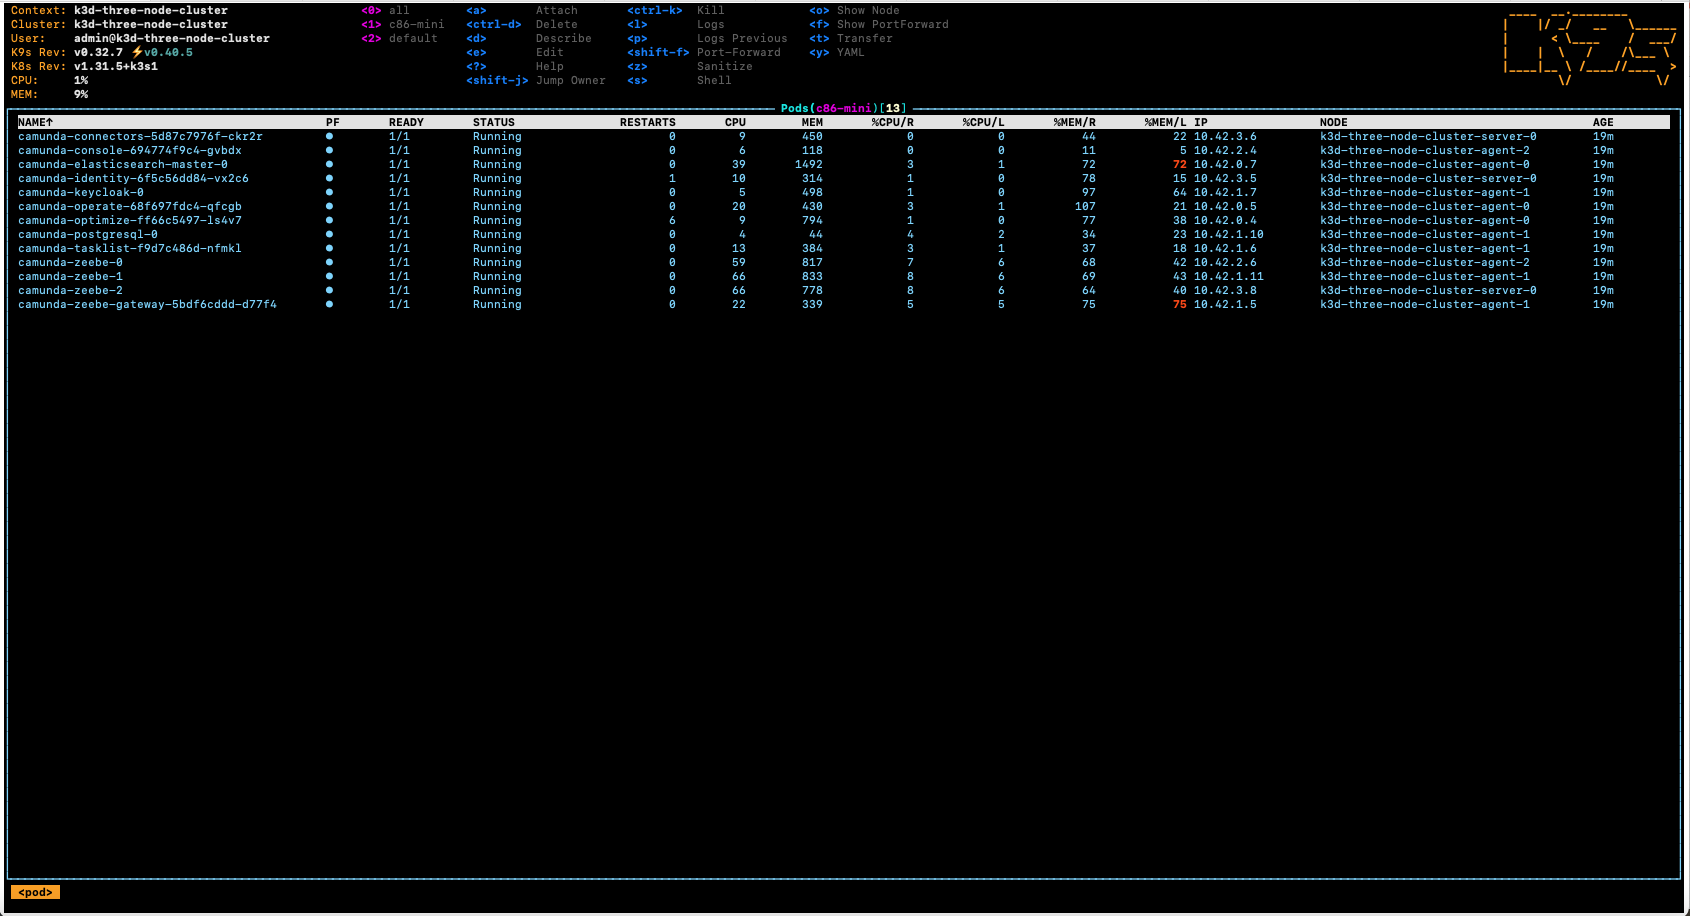Click port-forward dot for camunda-zeebe-1
1690x916 pixels.
coord(329,276)
